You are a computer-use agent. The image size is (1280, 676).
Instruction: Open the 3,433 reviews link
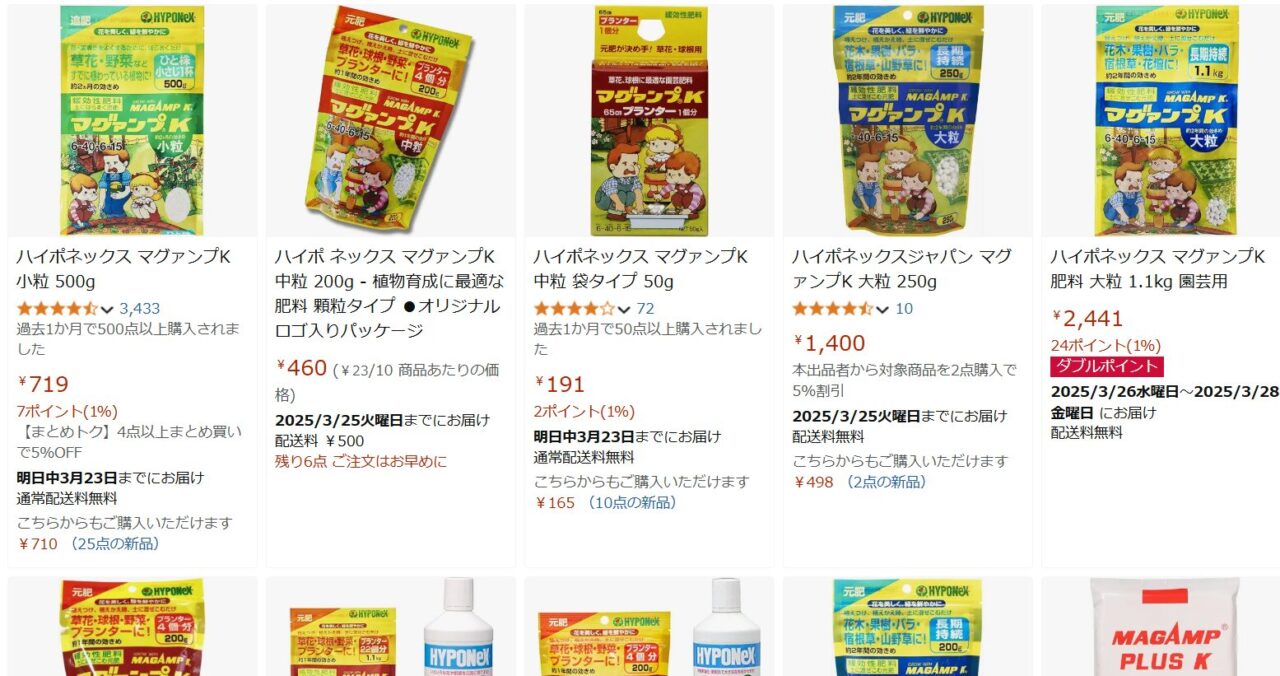(140, 308)
